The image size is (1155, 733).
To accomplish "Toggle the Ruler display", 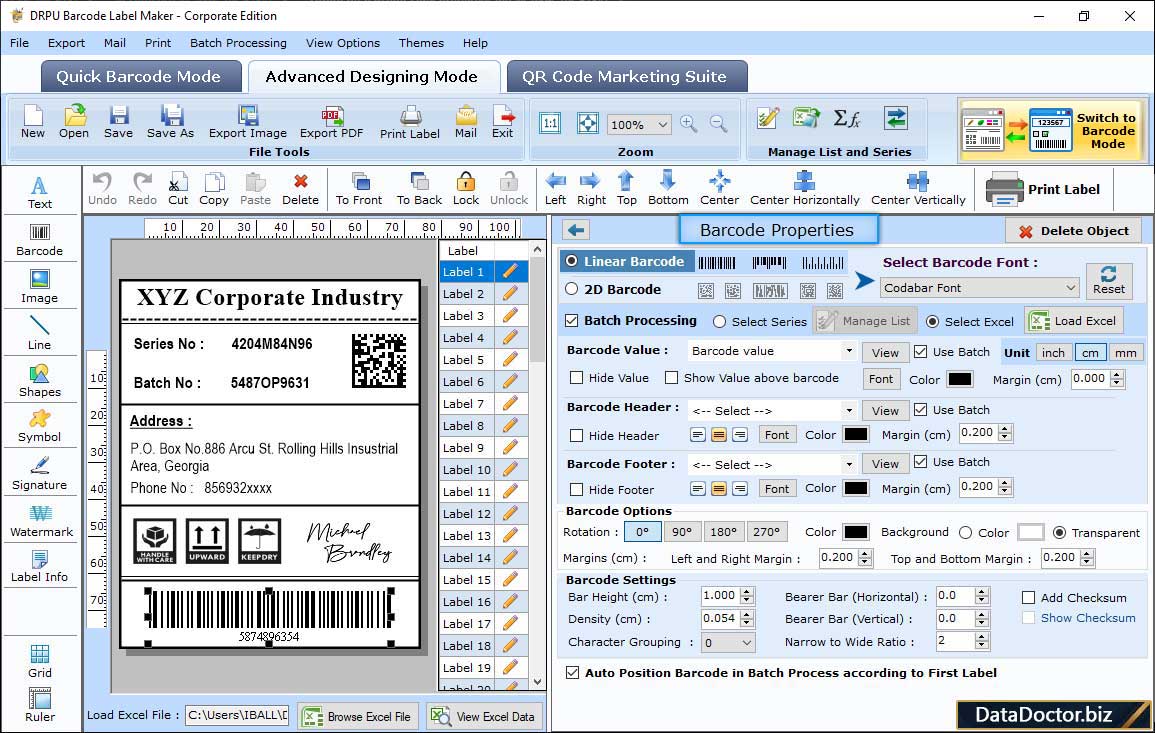I will tap(40, 706).
